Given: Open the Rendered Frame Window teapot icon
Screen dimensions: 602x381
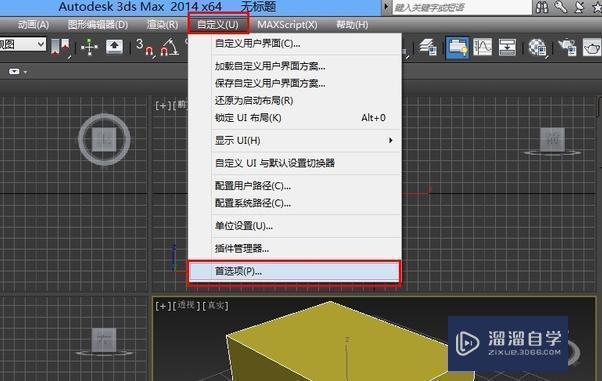Looking at the screenshot, I should click(592, 48).
